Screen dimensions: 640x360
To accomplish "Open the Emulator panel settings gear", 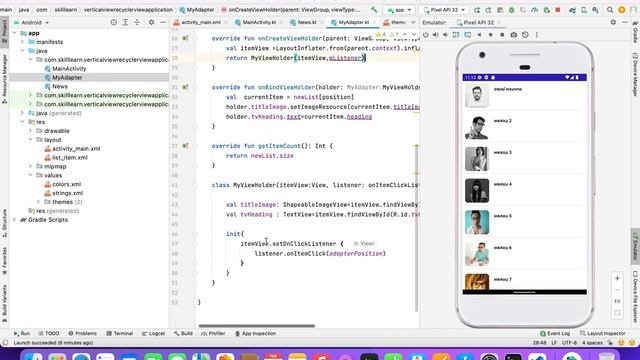I will [613, 22].
